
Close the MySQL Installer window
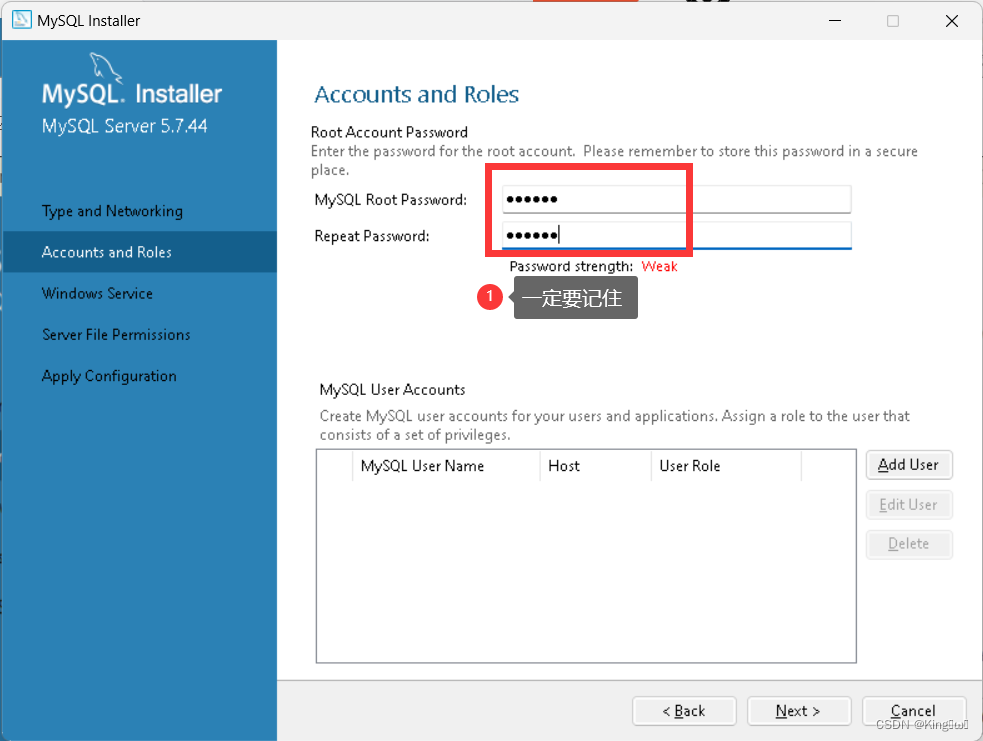coord(952,21)
